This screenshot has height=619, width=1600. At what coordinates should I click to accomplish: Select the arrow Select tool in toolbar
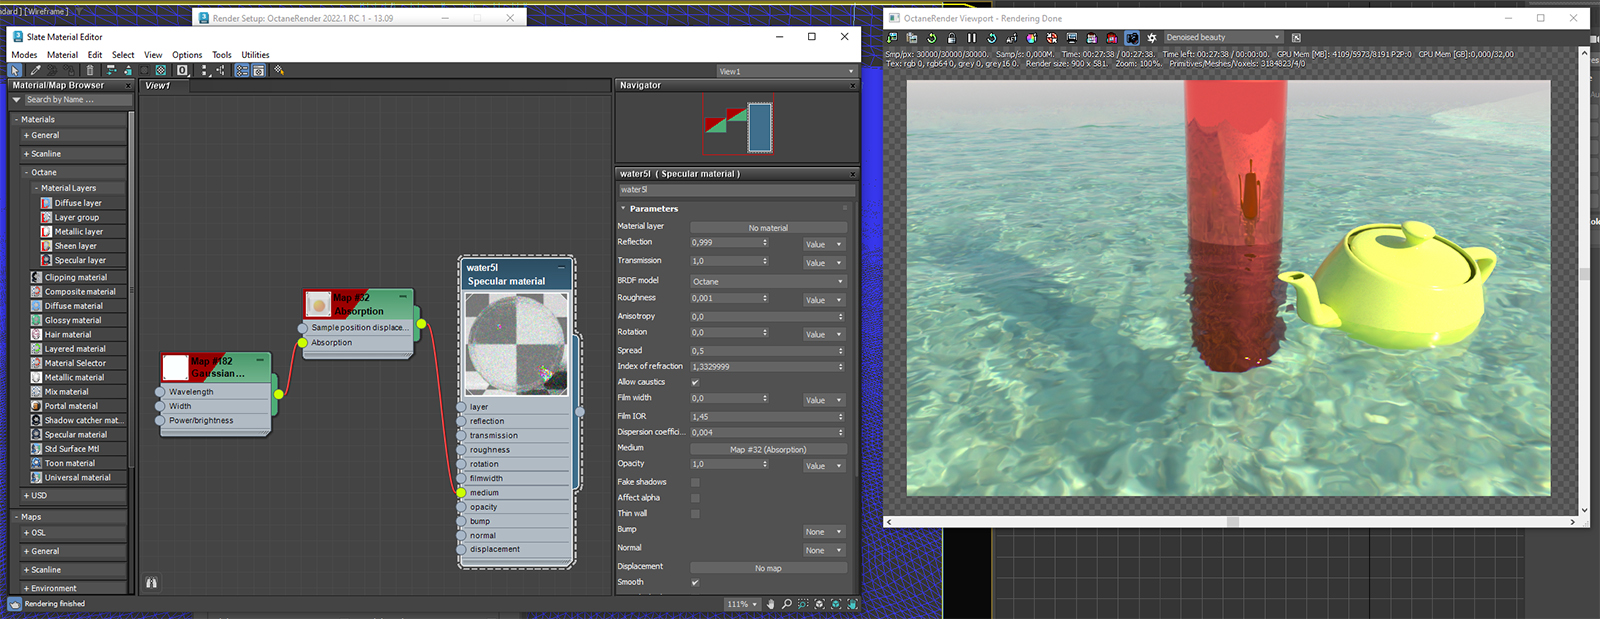(x=15, y=70)
